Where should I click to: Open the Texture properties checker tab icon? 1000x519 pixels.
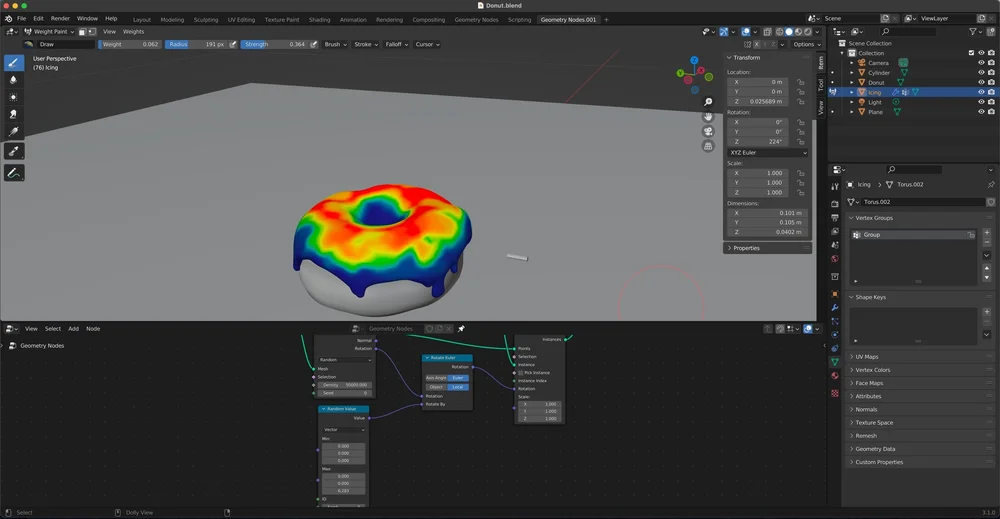pyautogui.click(x=835, y=393)
